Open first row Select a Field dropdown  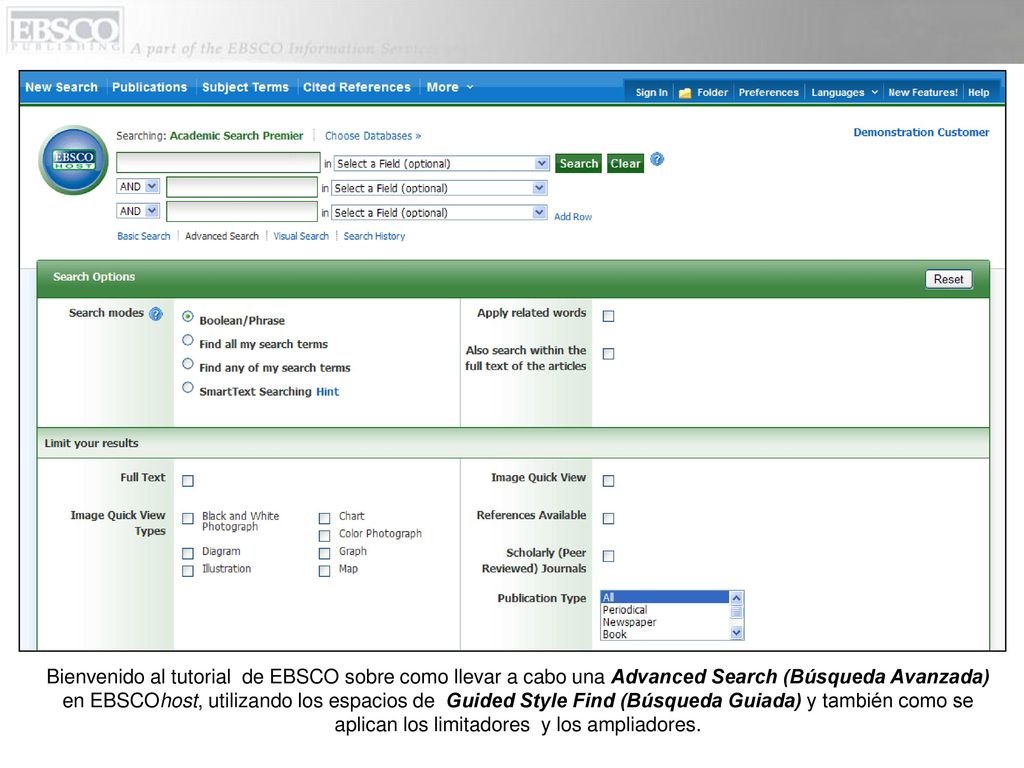point(441,163)
